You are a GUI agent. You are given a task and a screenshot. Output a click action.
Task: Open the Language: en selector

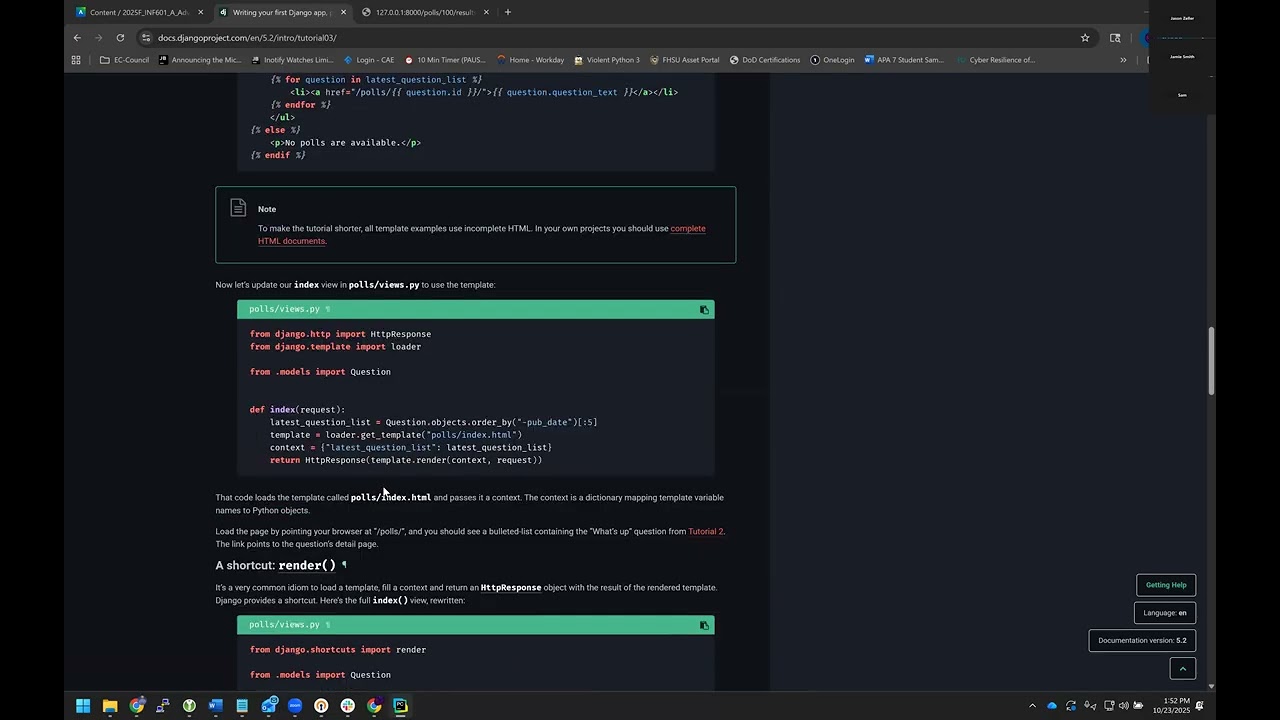1165,613
